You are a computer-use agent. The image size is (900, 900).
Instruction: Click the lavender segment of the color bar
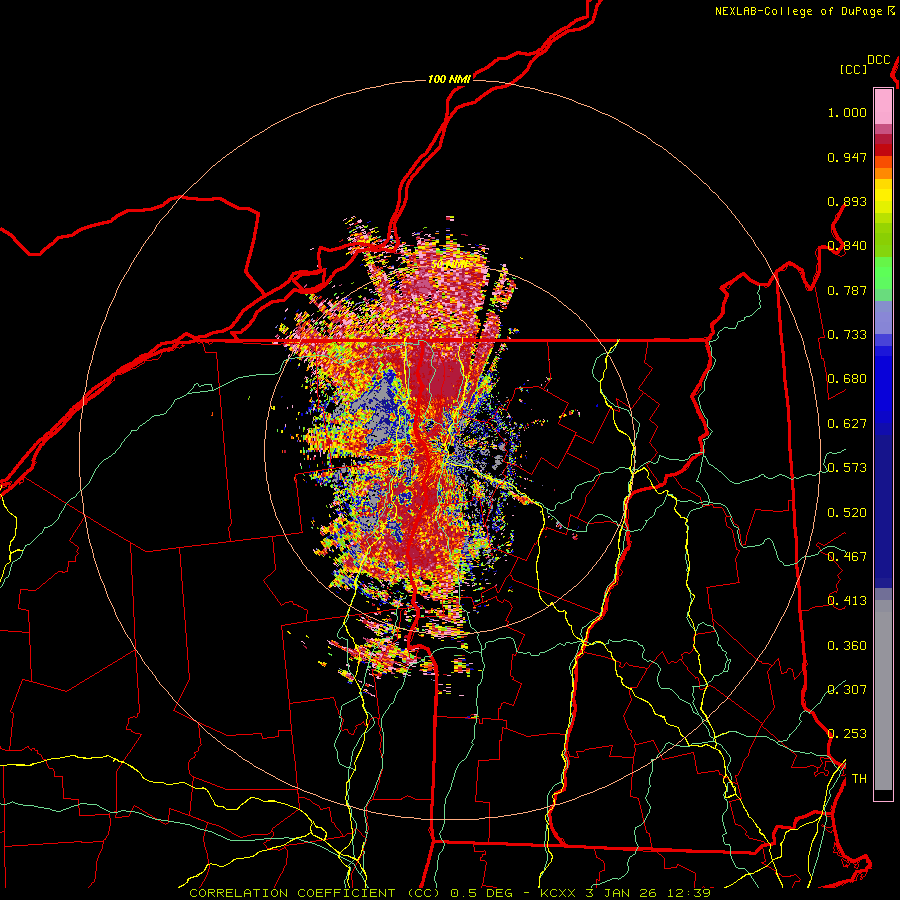(883, 317)
